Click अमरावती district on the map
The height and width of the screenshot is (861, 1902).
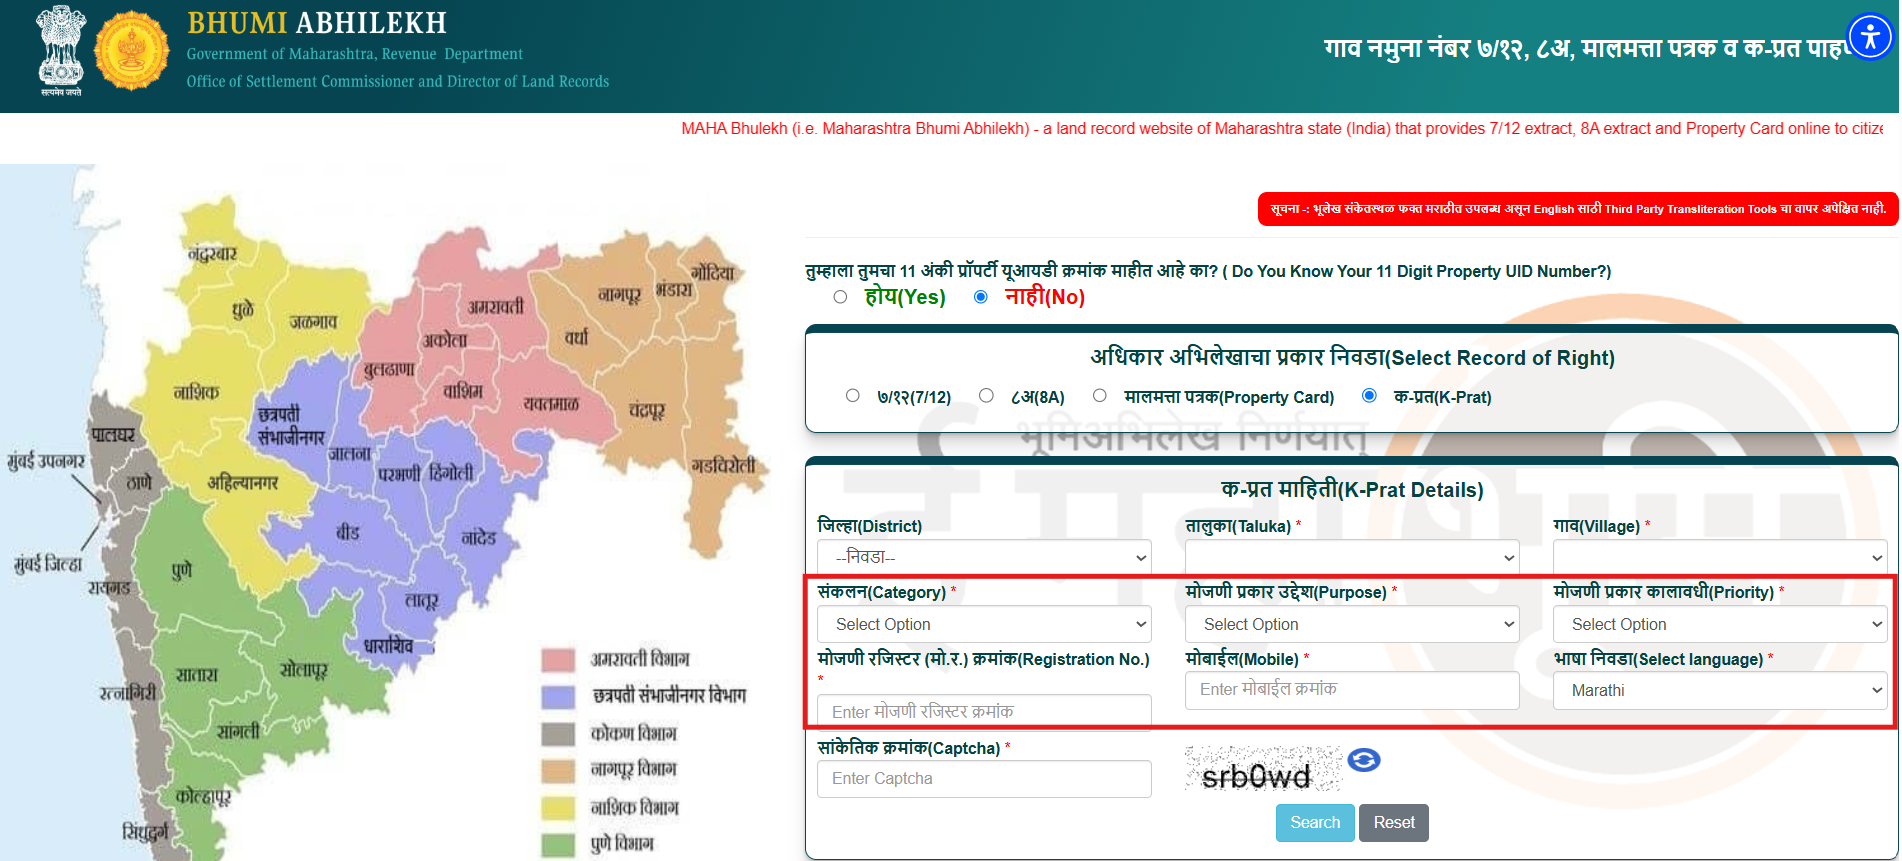click(496, 306)
